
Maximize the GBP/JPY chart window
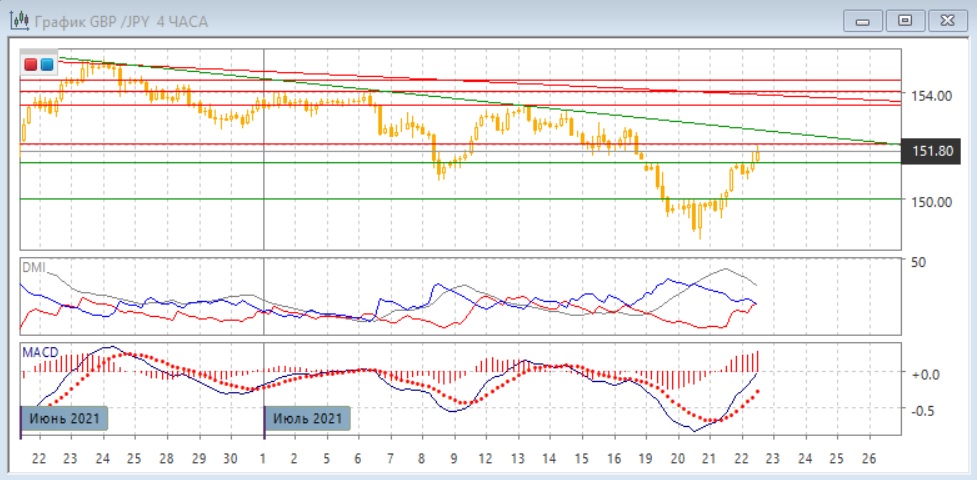click(905, 20)
